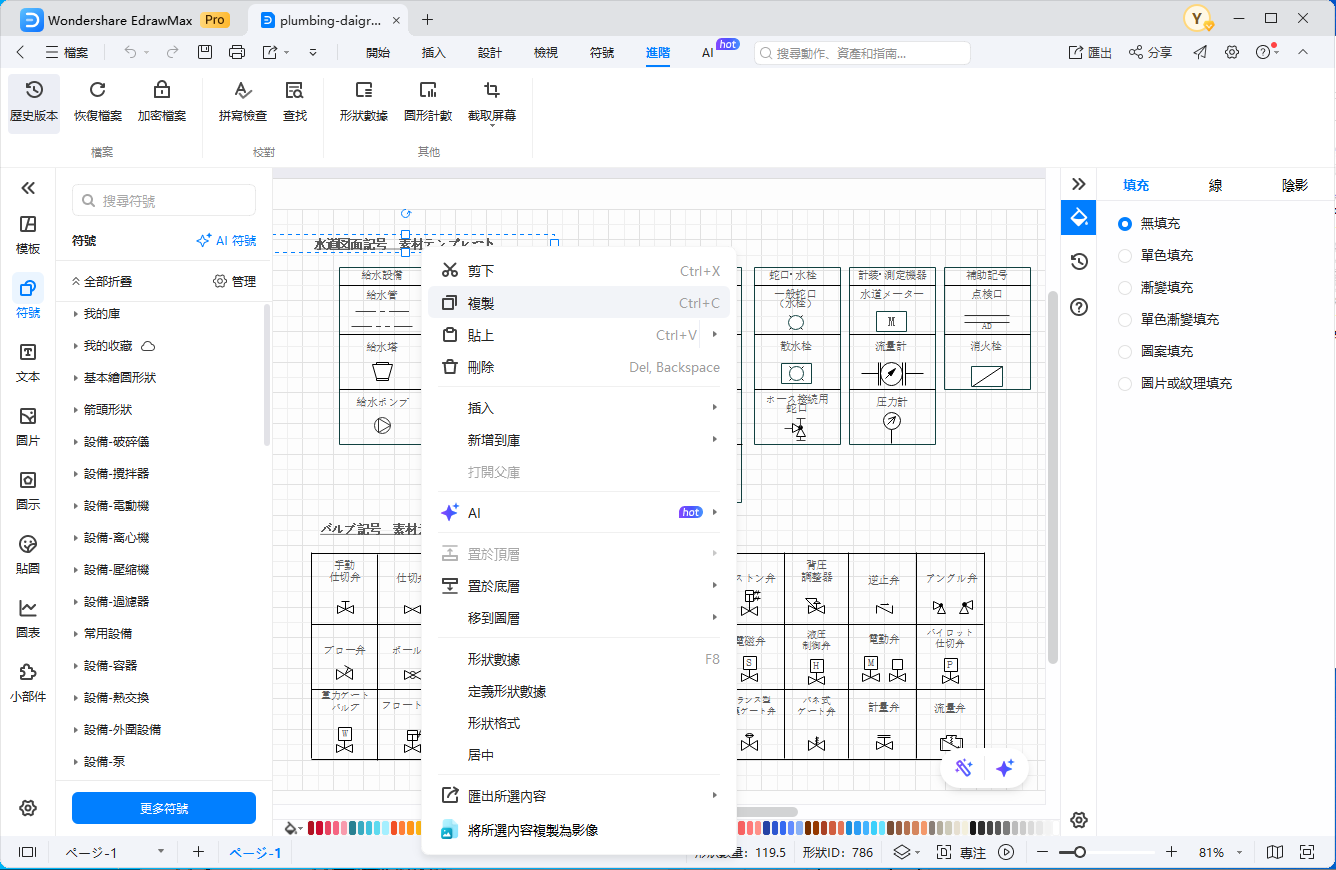Open 模板 templates in left sidebar
This screenshot has width=1336, height=870.
pyautogui.click(x=28, y=235)
